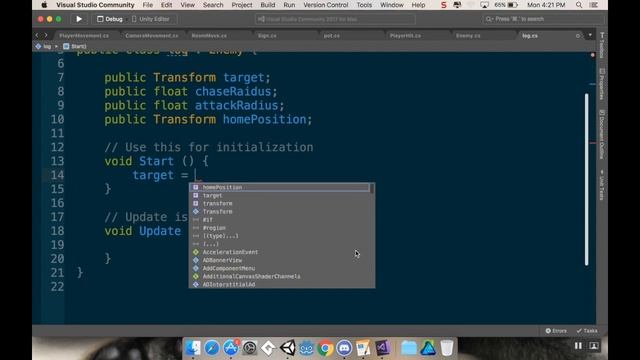Navigate forward with right arrow near tabs
640x360 pixels.
tap(46, 36)
